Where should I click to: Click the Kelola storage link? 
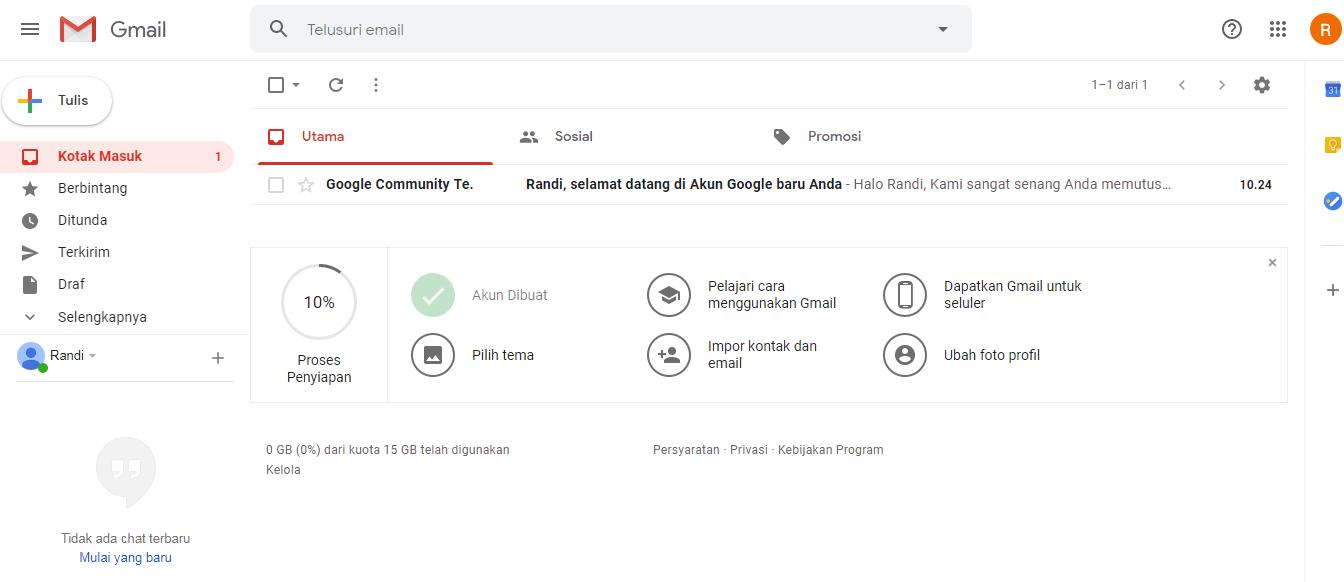tap(283, 470)
